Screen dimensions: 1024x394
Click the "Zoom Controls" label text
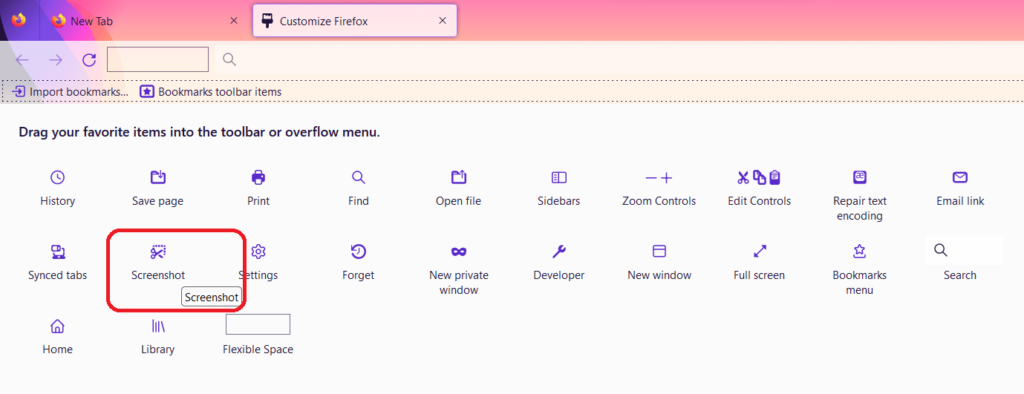point(659,201)
